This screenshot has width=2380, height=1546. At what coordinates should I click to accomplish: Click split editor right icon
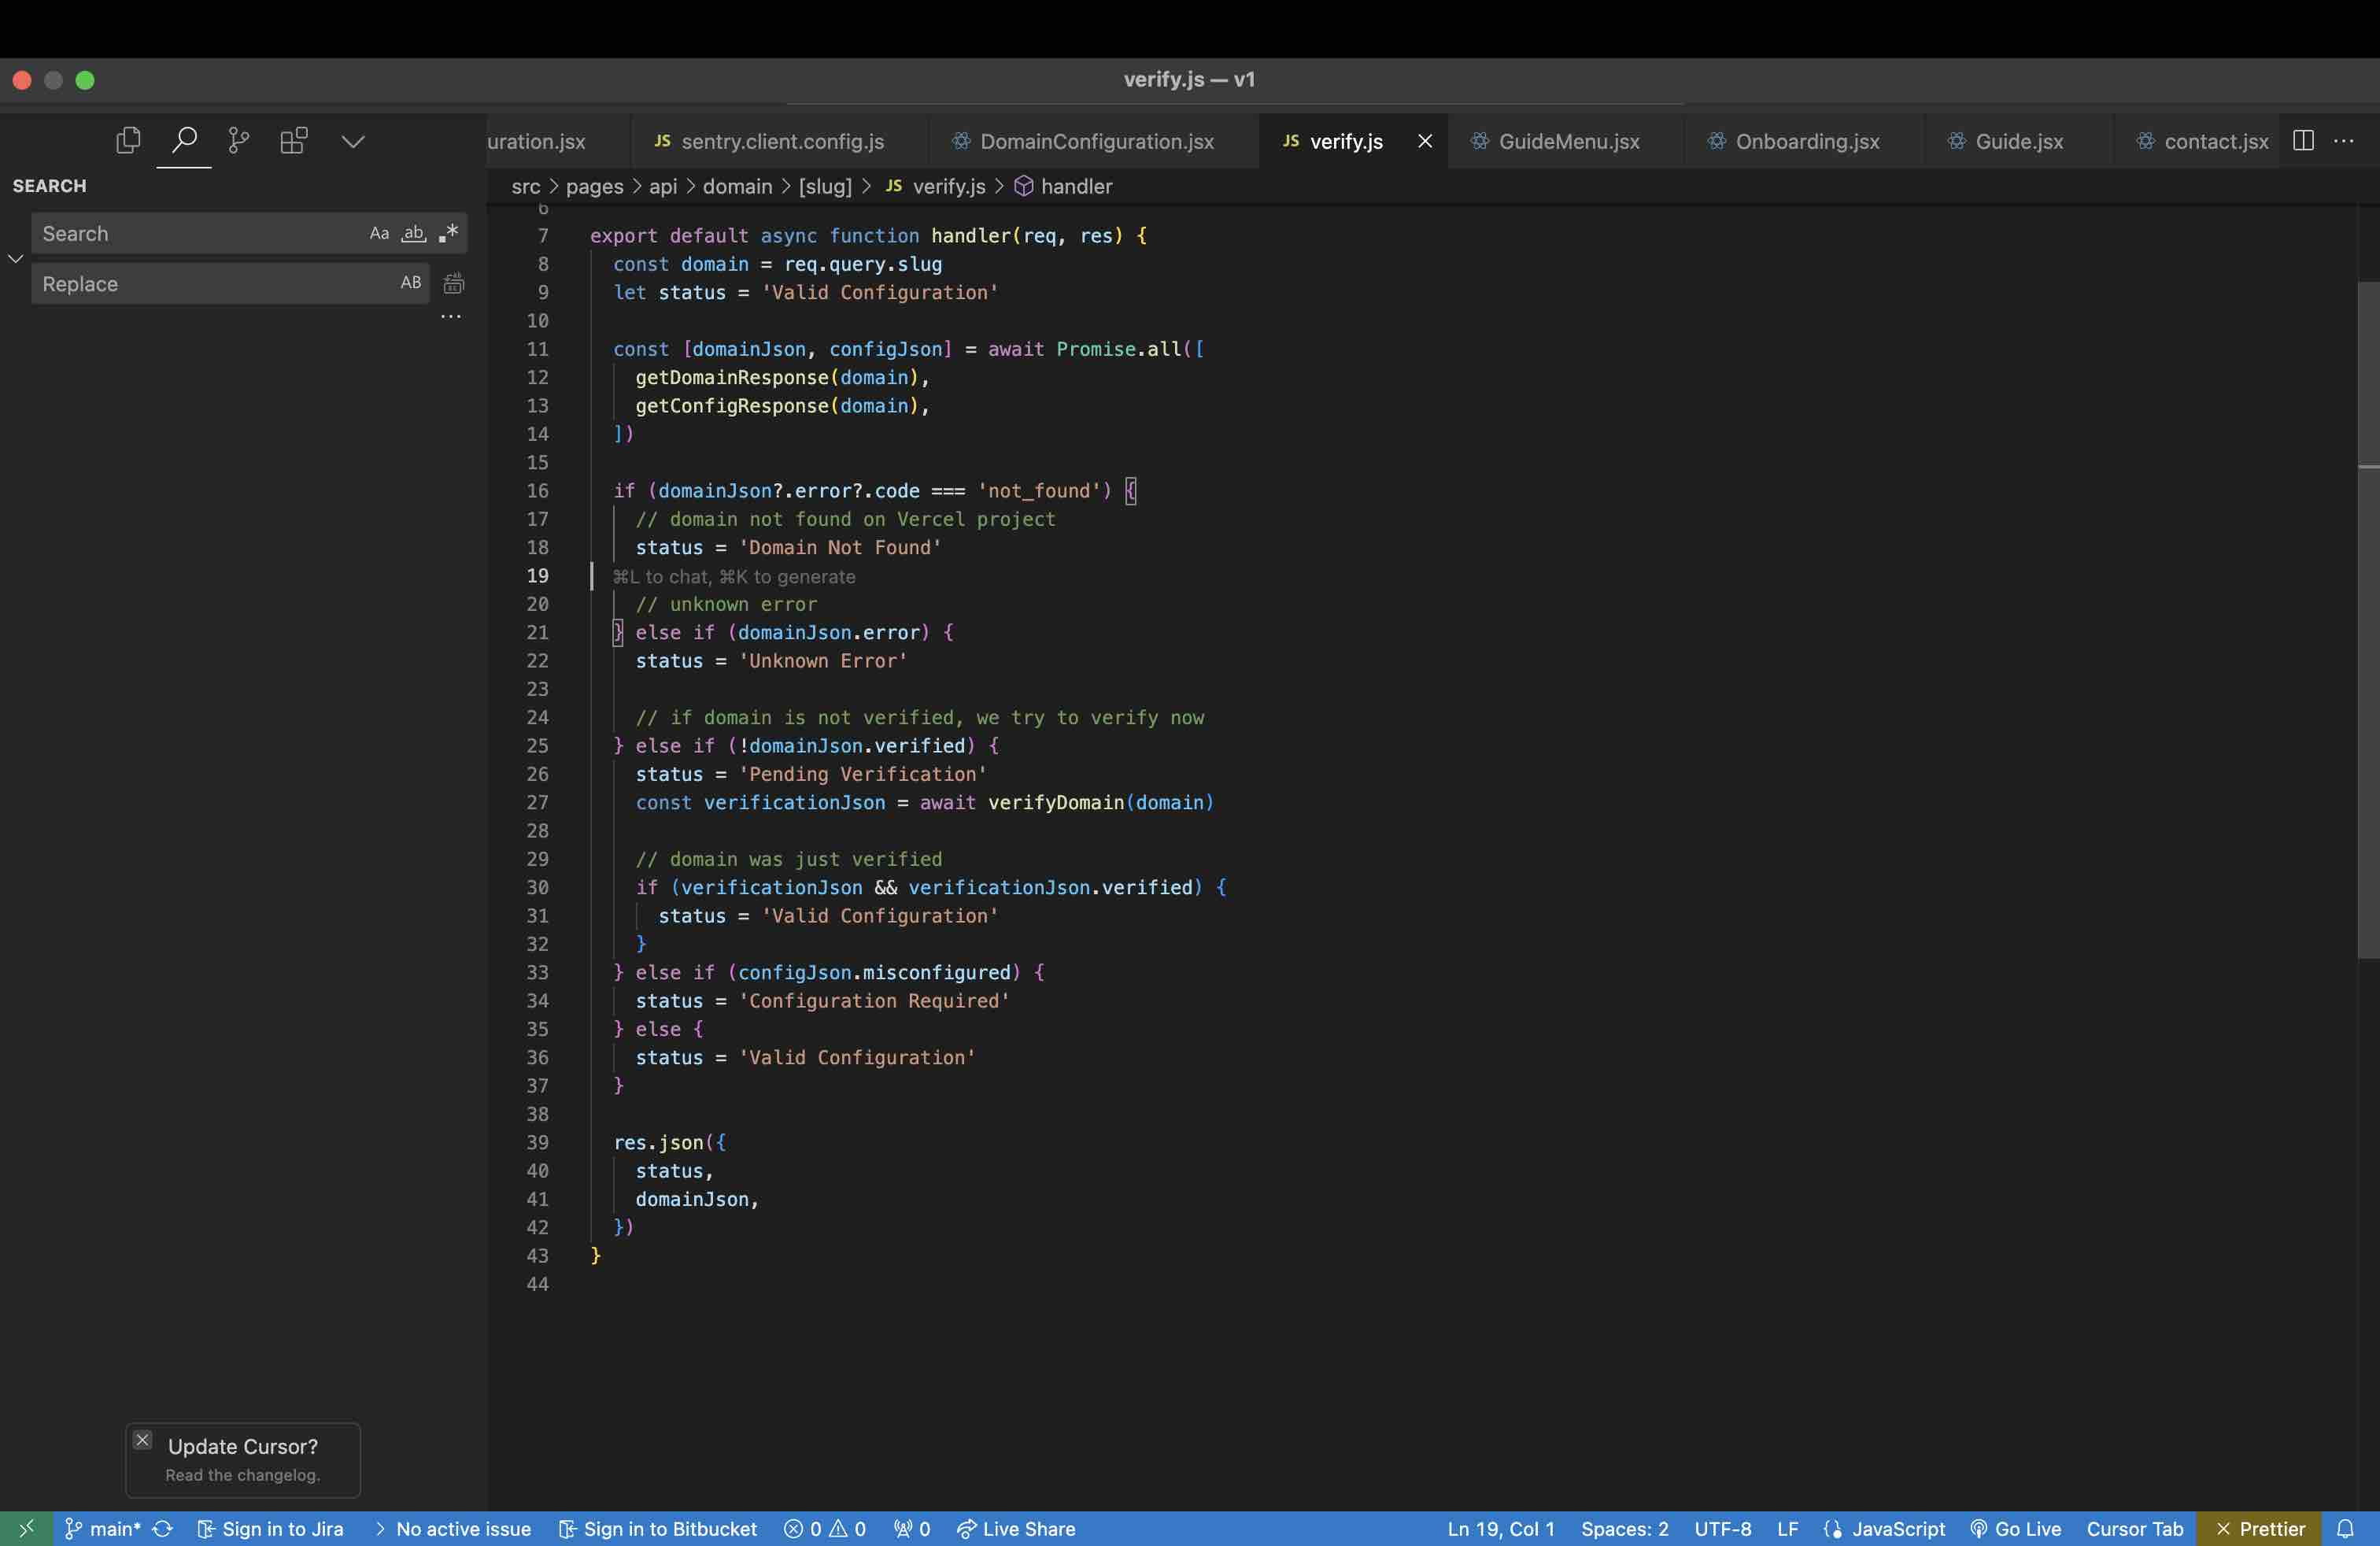[x=2303, y=141]
